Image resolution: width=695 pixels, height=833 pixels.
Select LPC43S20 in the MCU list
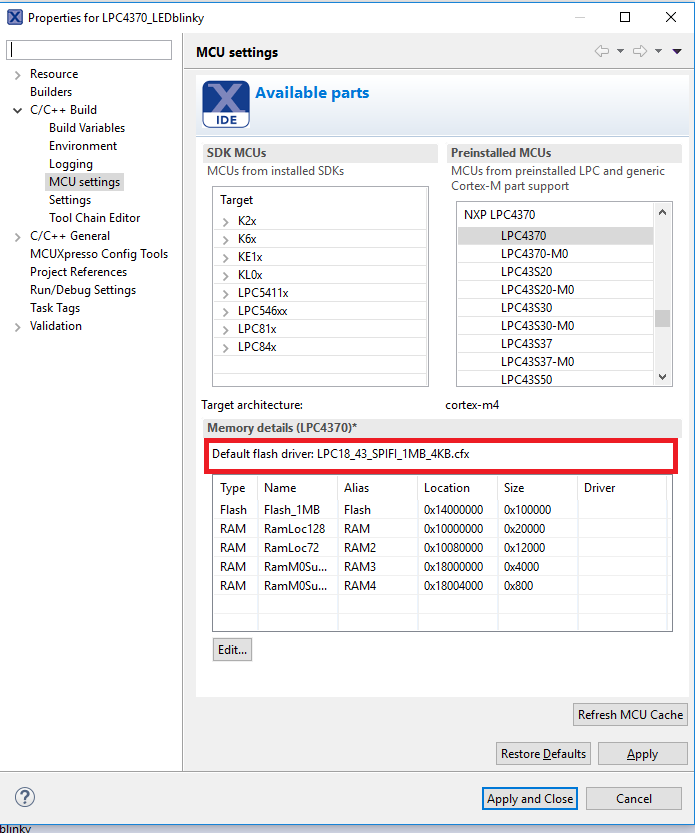click(555, 272)
